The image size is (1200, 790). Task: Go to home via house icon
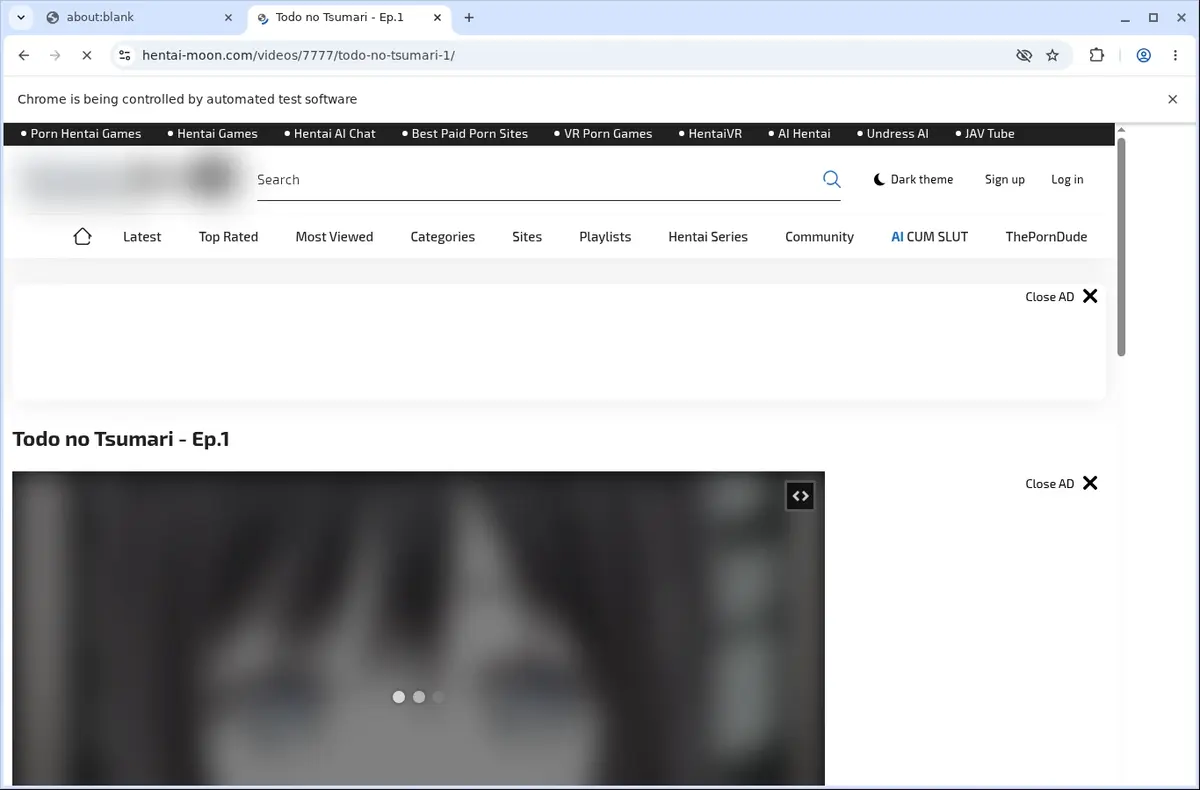82,237
